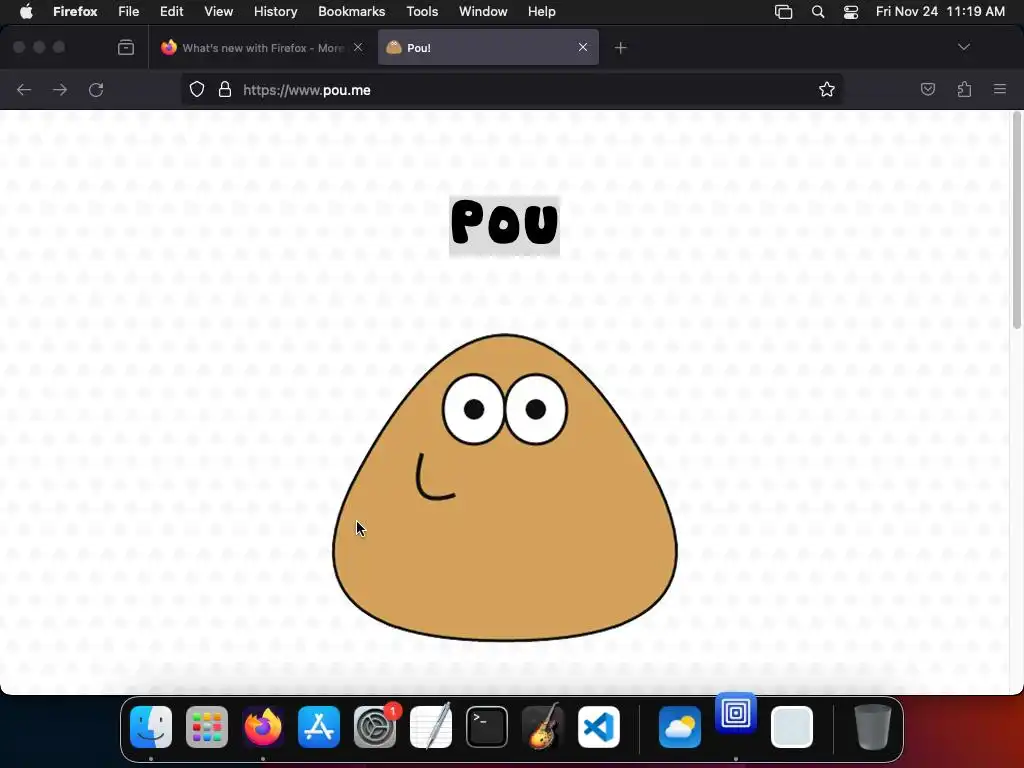Viewport: 1024px width, 768px height.
Task: Expand the list all tabs chevron
Action: click(964, 47)
